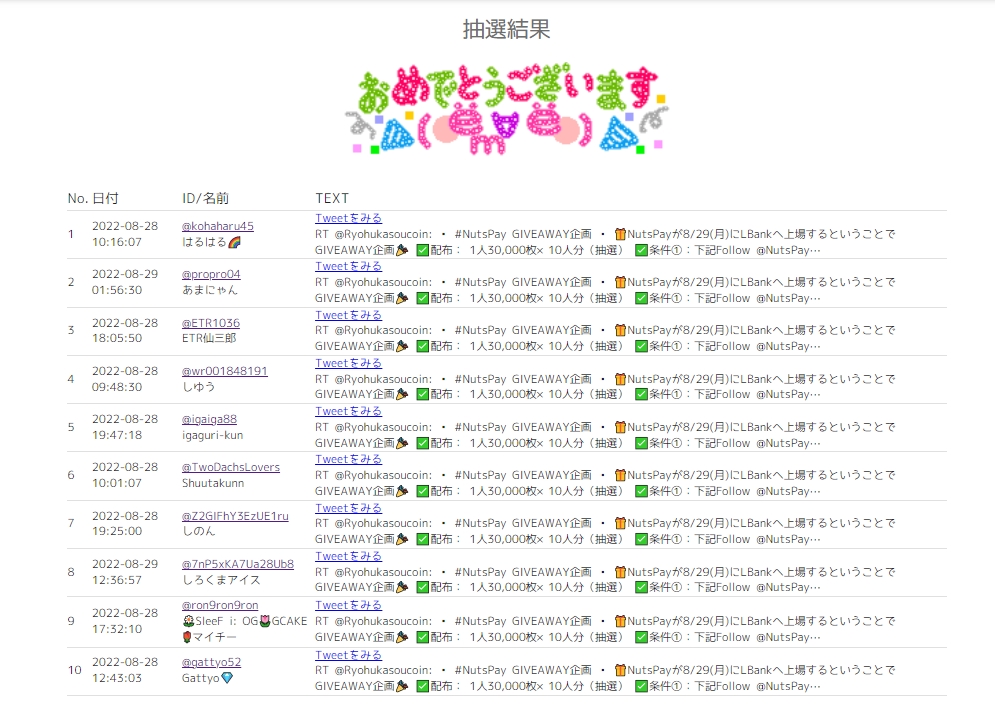Click the date '2022-08-28 10:01:07'
Viewport: 995px width, 720px height.
coord(125,475)
